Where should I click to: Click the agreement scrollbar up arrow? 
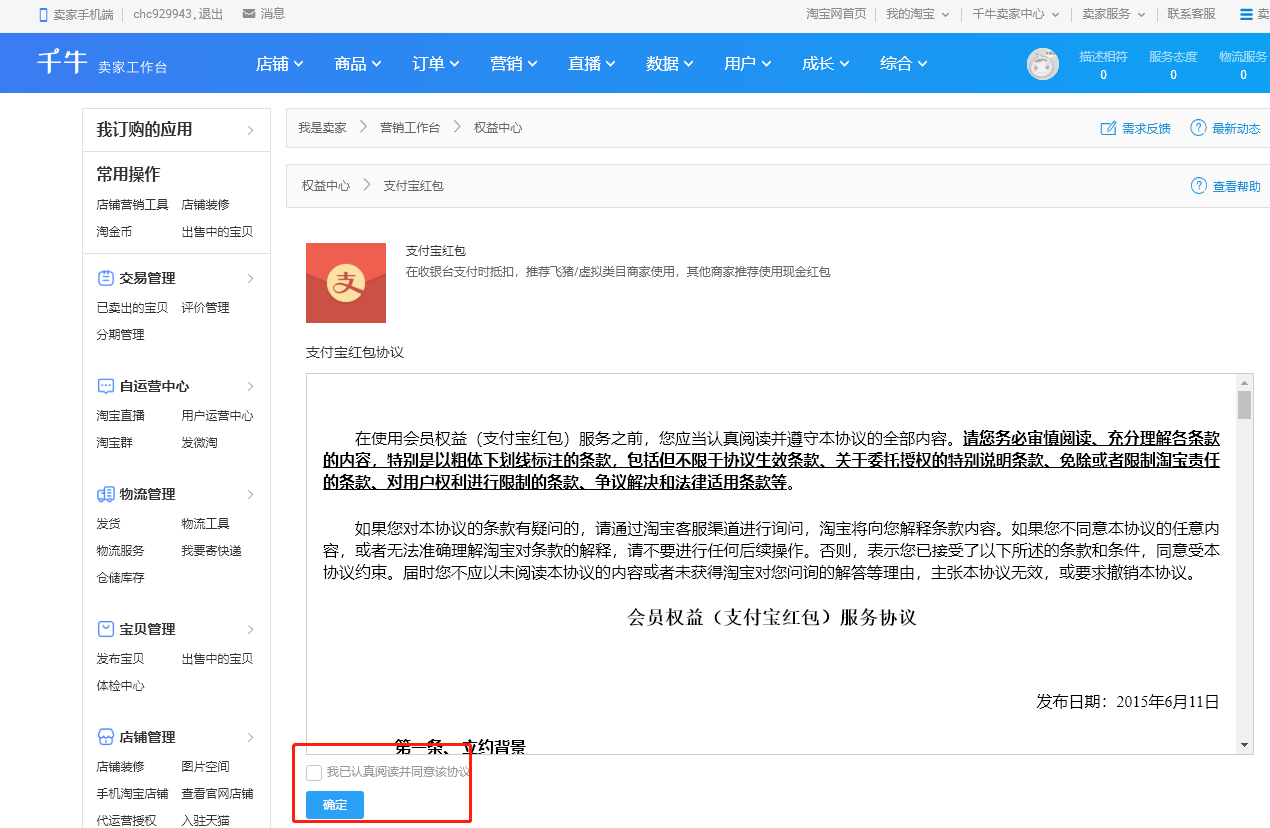point(1244,382)
